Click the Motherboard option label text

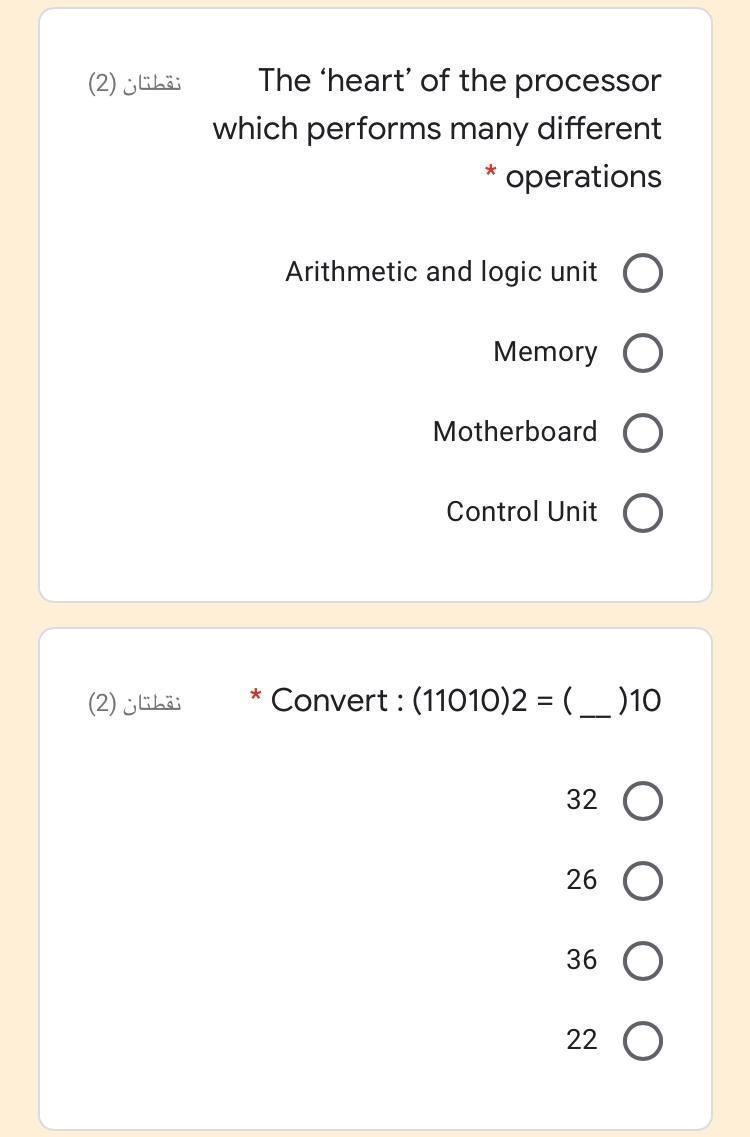515,432
